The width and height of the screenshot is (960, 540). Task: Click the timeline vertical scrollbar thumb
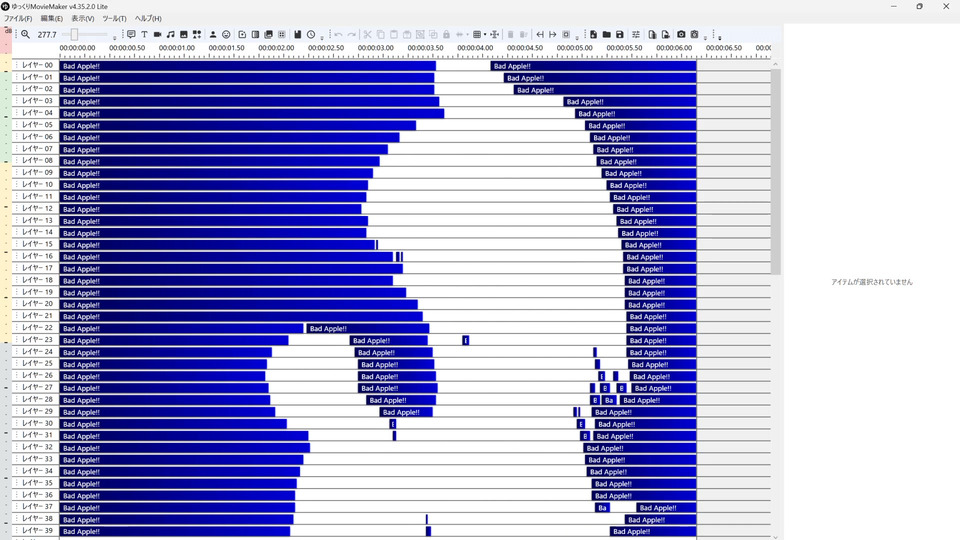[775, 171]
